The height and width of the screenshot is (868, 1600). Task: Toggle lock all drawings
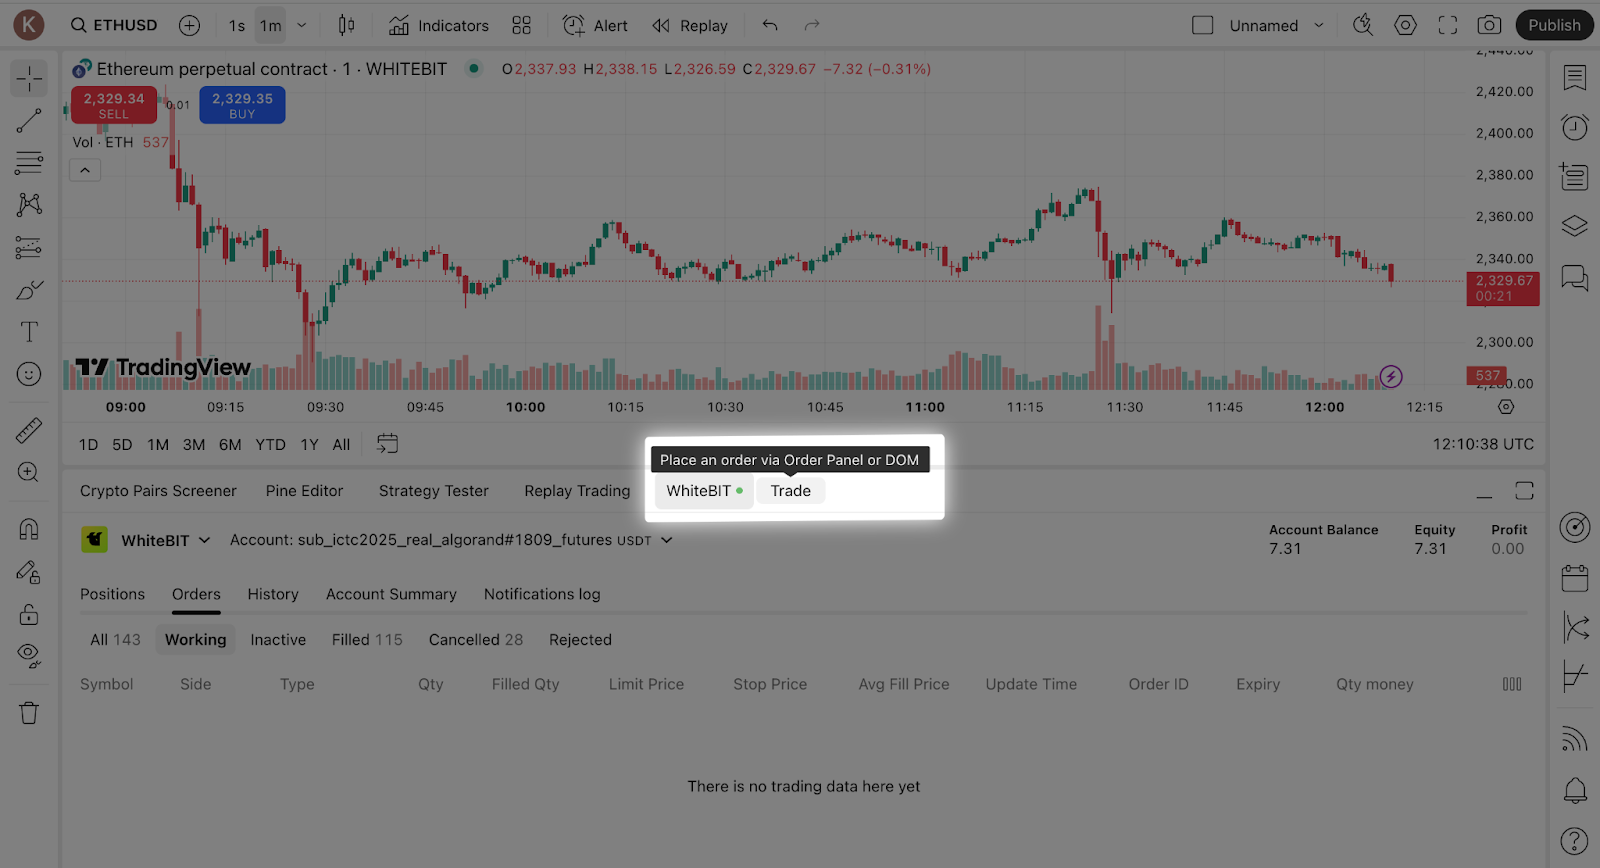[x=29, y=614]
